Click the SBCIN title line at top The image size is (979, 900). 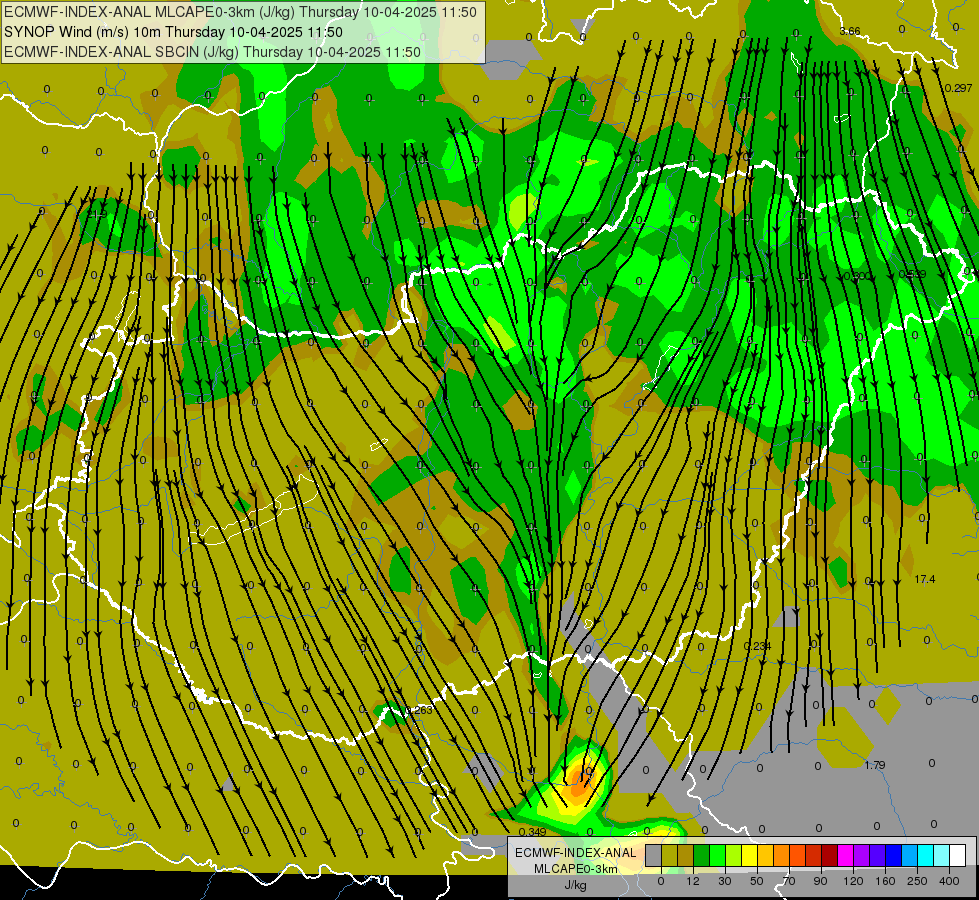(212, 52)
